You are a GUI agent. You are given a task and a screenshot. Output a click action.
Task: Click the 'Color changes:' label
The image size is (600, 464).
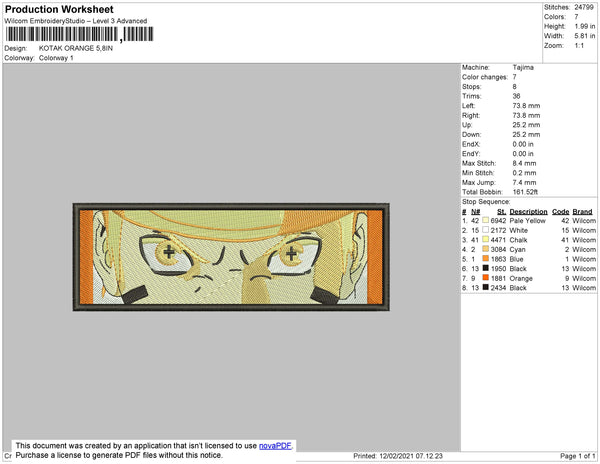coord(485,77)
